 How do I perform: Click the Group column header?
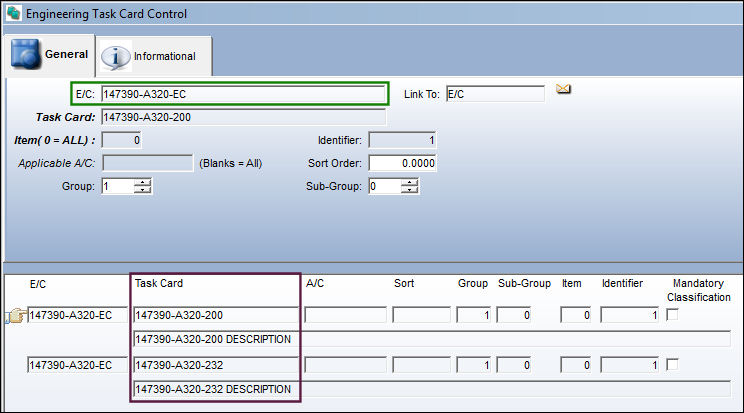(473, 283)
